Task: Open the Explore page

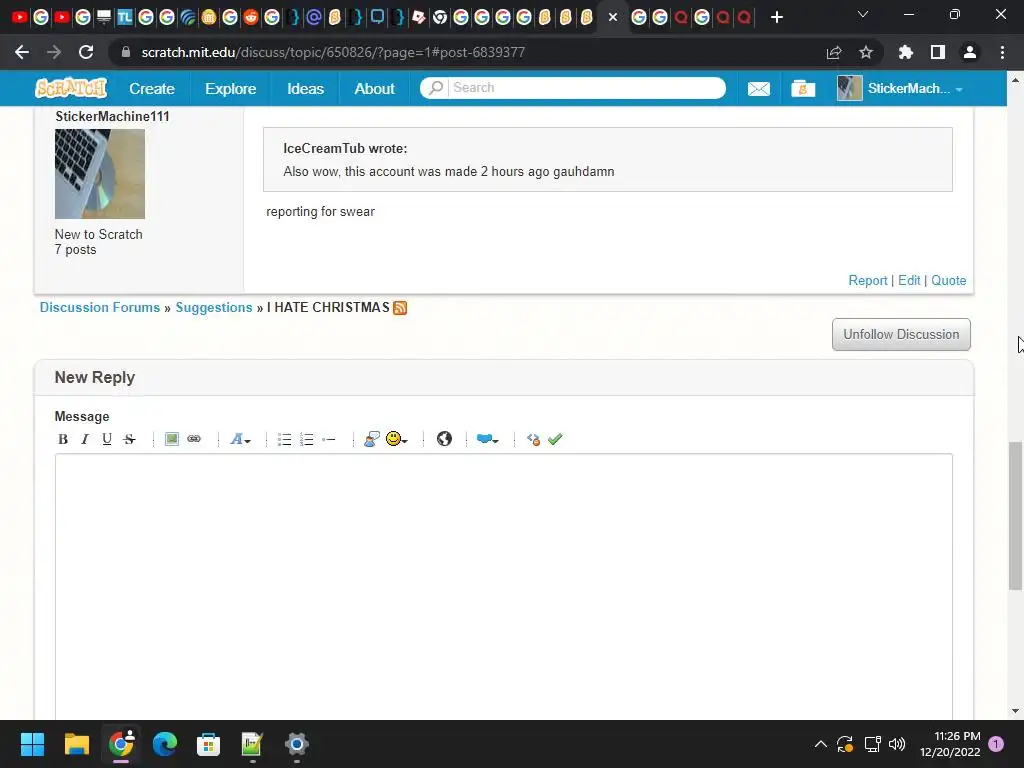Action: tap(231, 89)
